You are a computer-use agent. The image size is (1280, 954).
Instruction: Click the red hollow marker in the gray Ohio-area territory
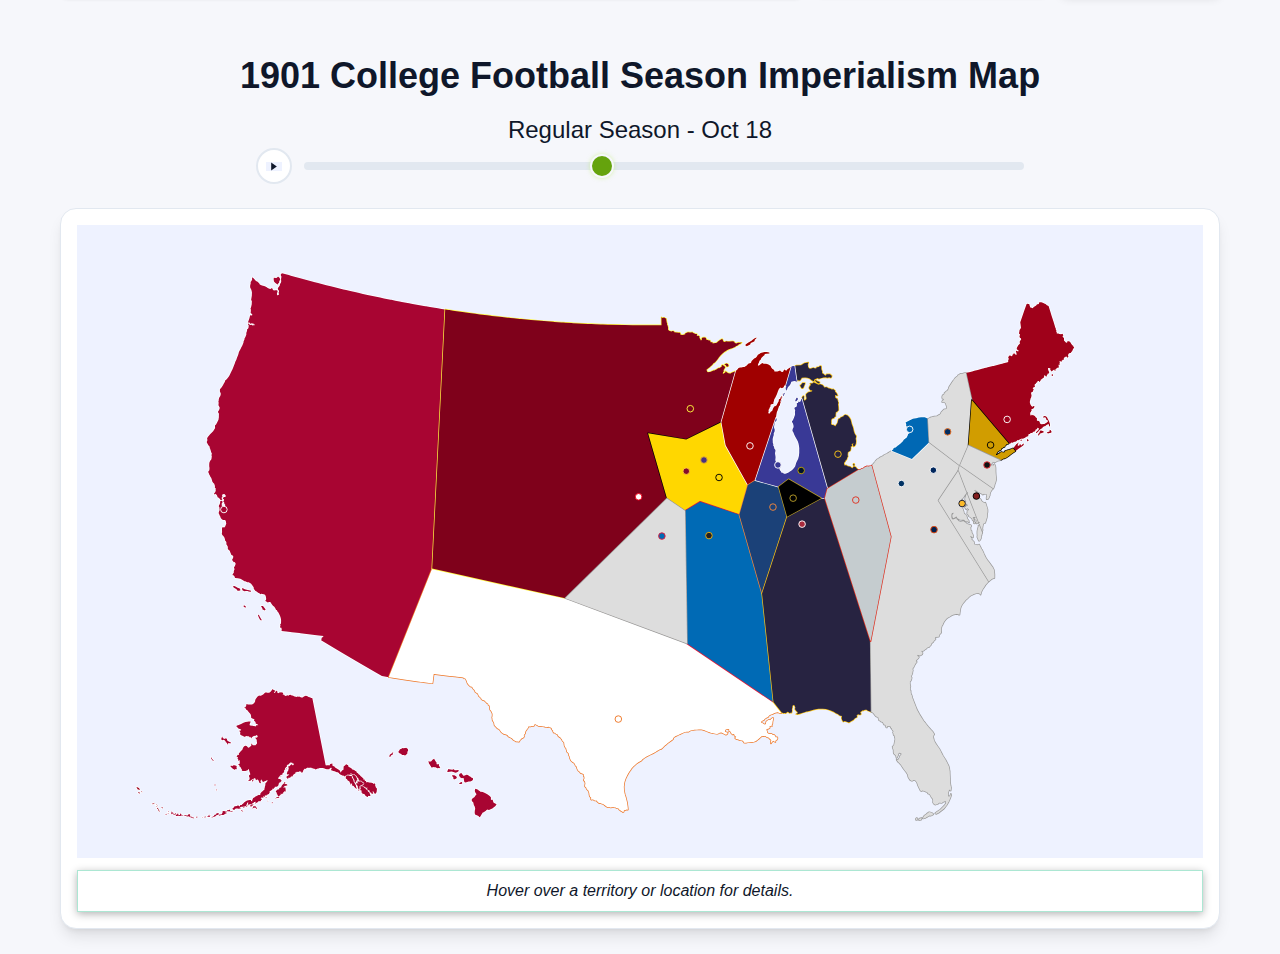coord(856,498)
